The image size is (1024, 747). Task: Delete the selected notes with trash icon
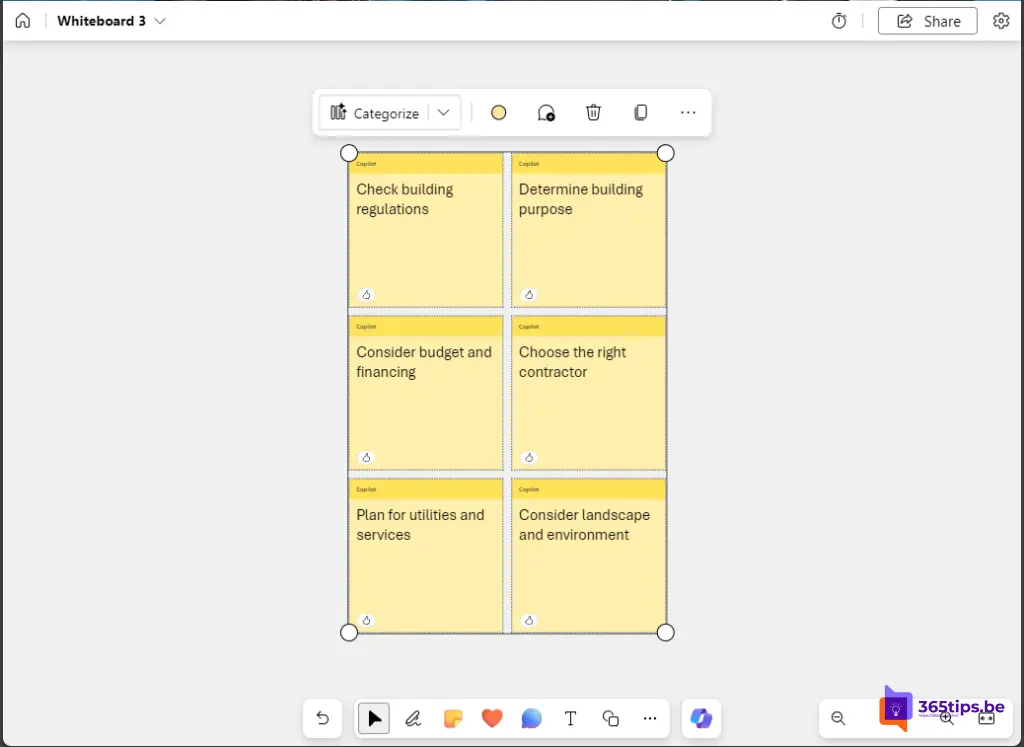593,113
